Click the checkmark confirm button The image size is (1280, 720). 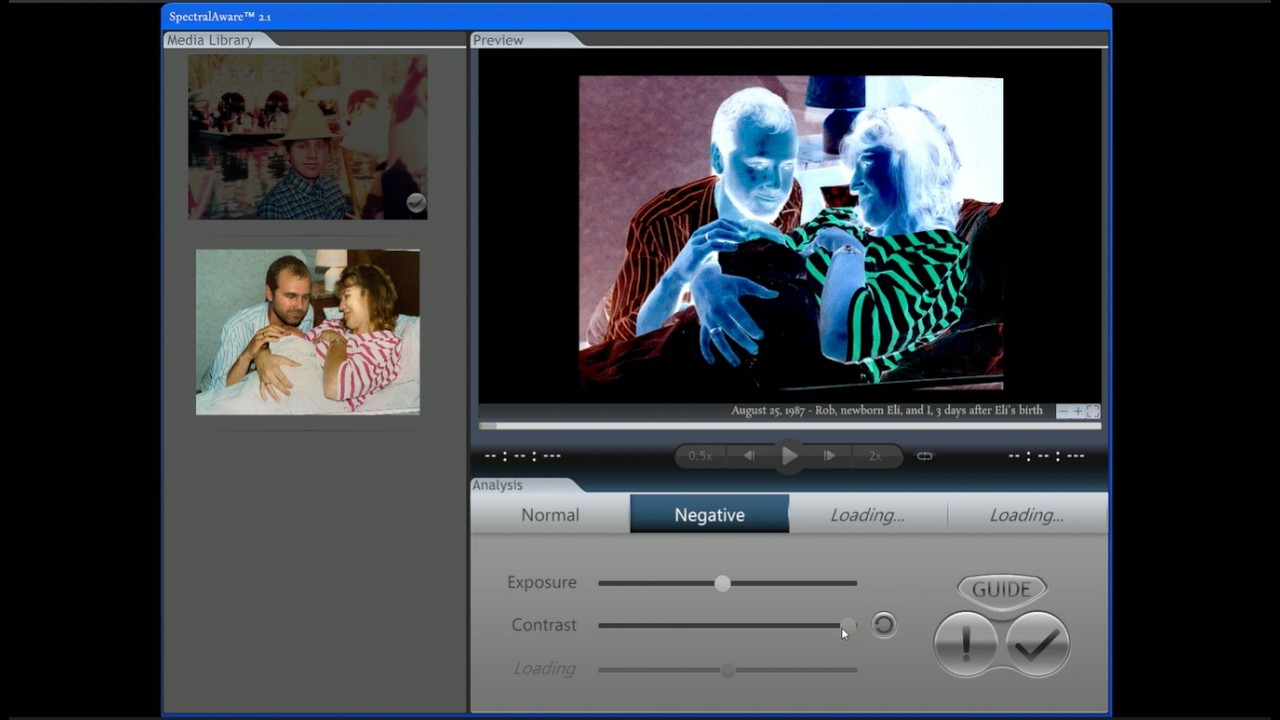(1038, 644)
